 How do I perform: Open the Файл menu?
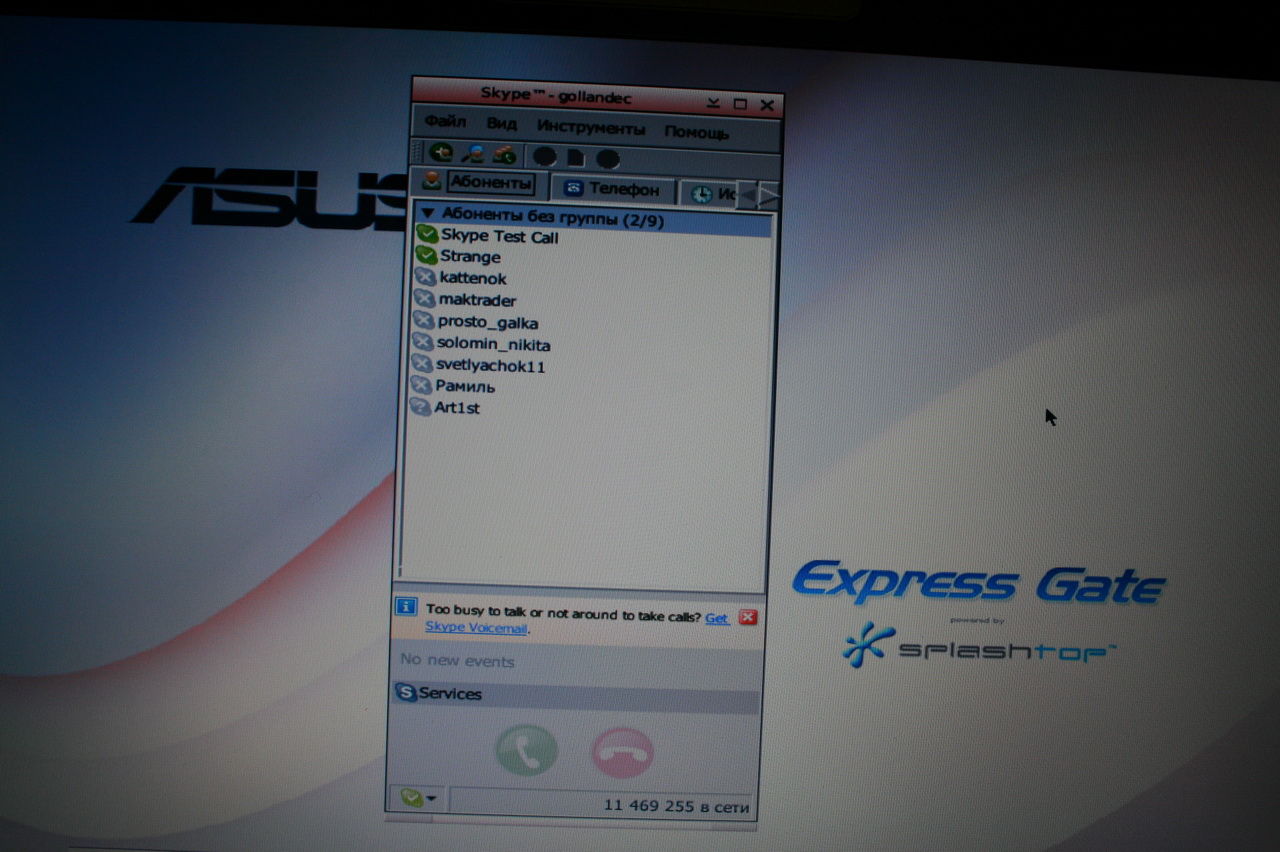click(x=445, y=122)
